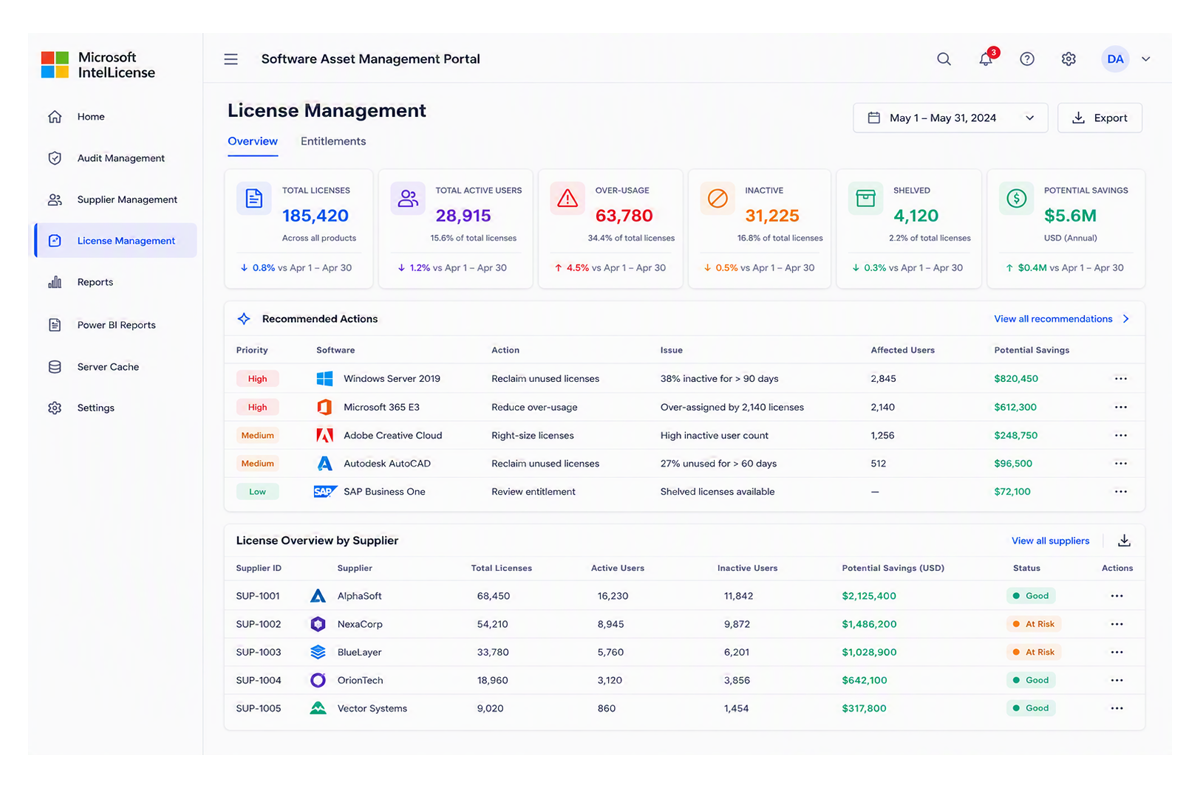Viewport: 1200px width, 788px height.
Task: Click the Vector Systems supplier logo
Action: [x=318, y=708]
